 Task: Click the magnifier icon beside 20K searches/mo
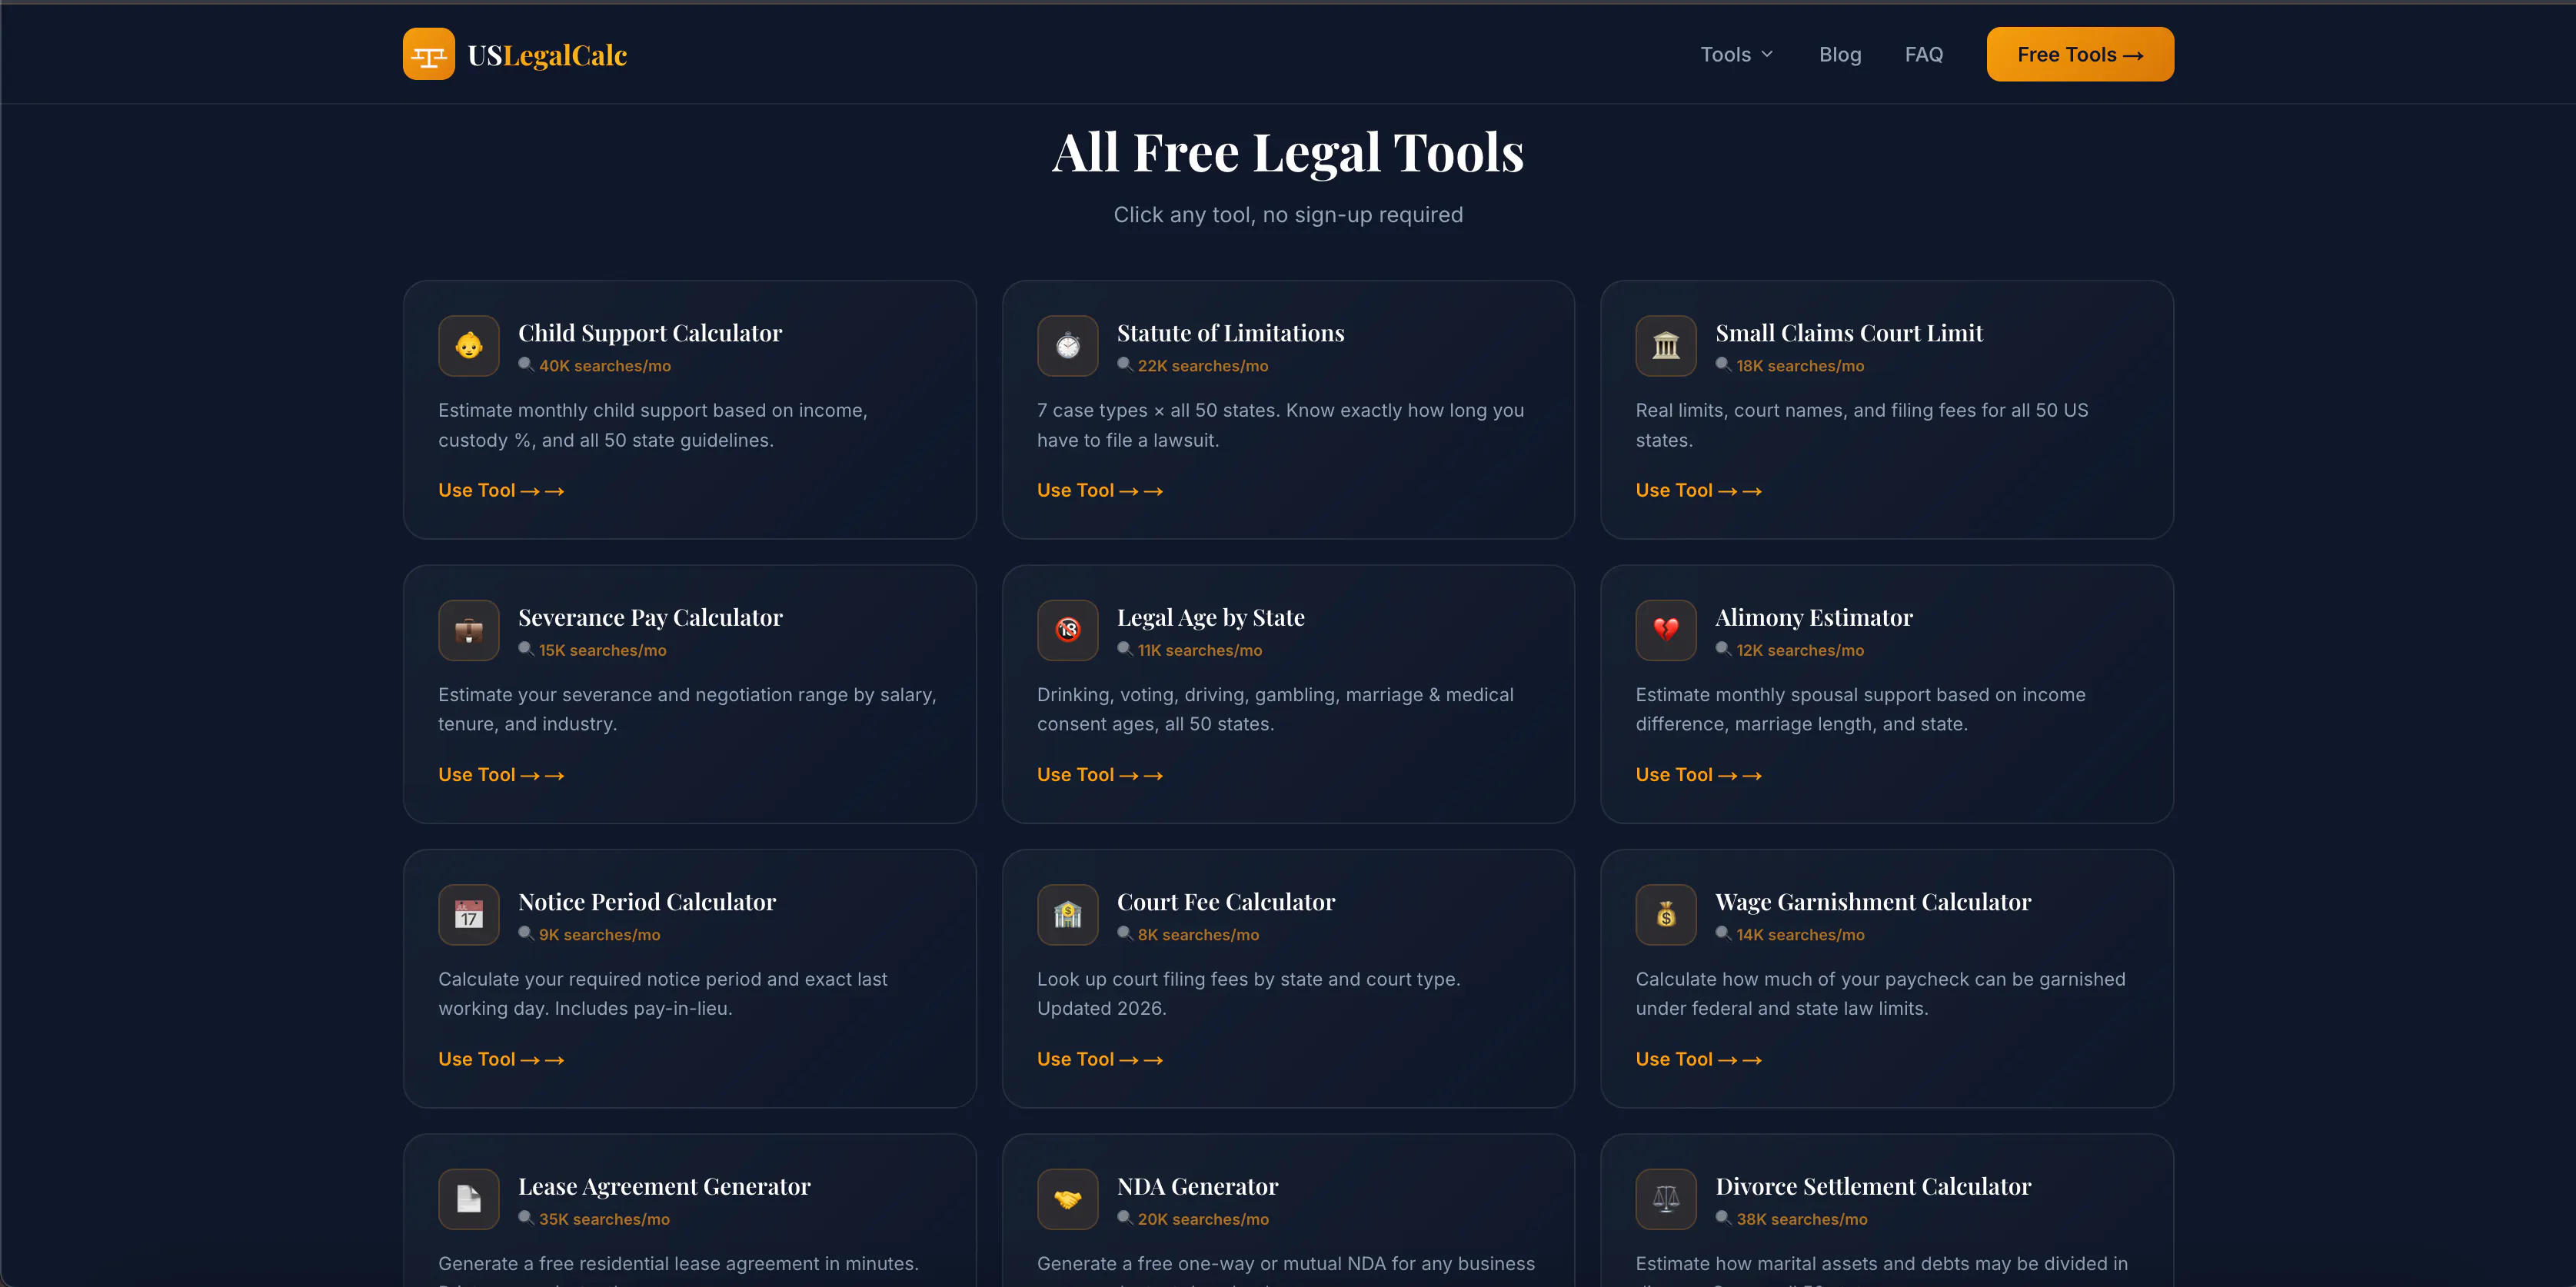(x=1125, y=1218)
